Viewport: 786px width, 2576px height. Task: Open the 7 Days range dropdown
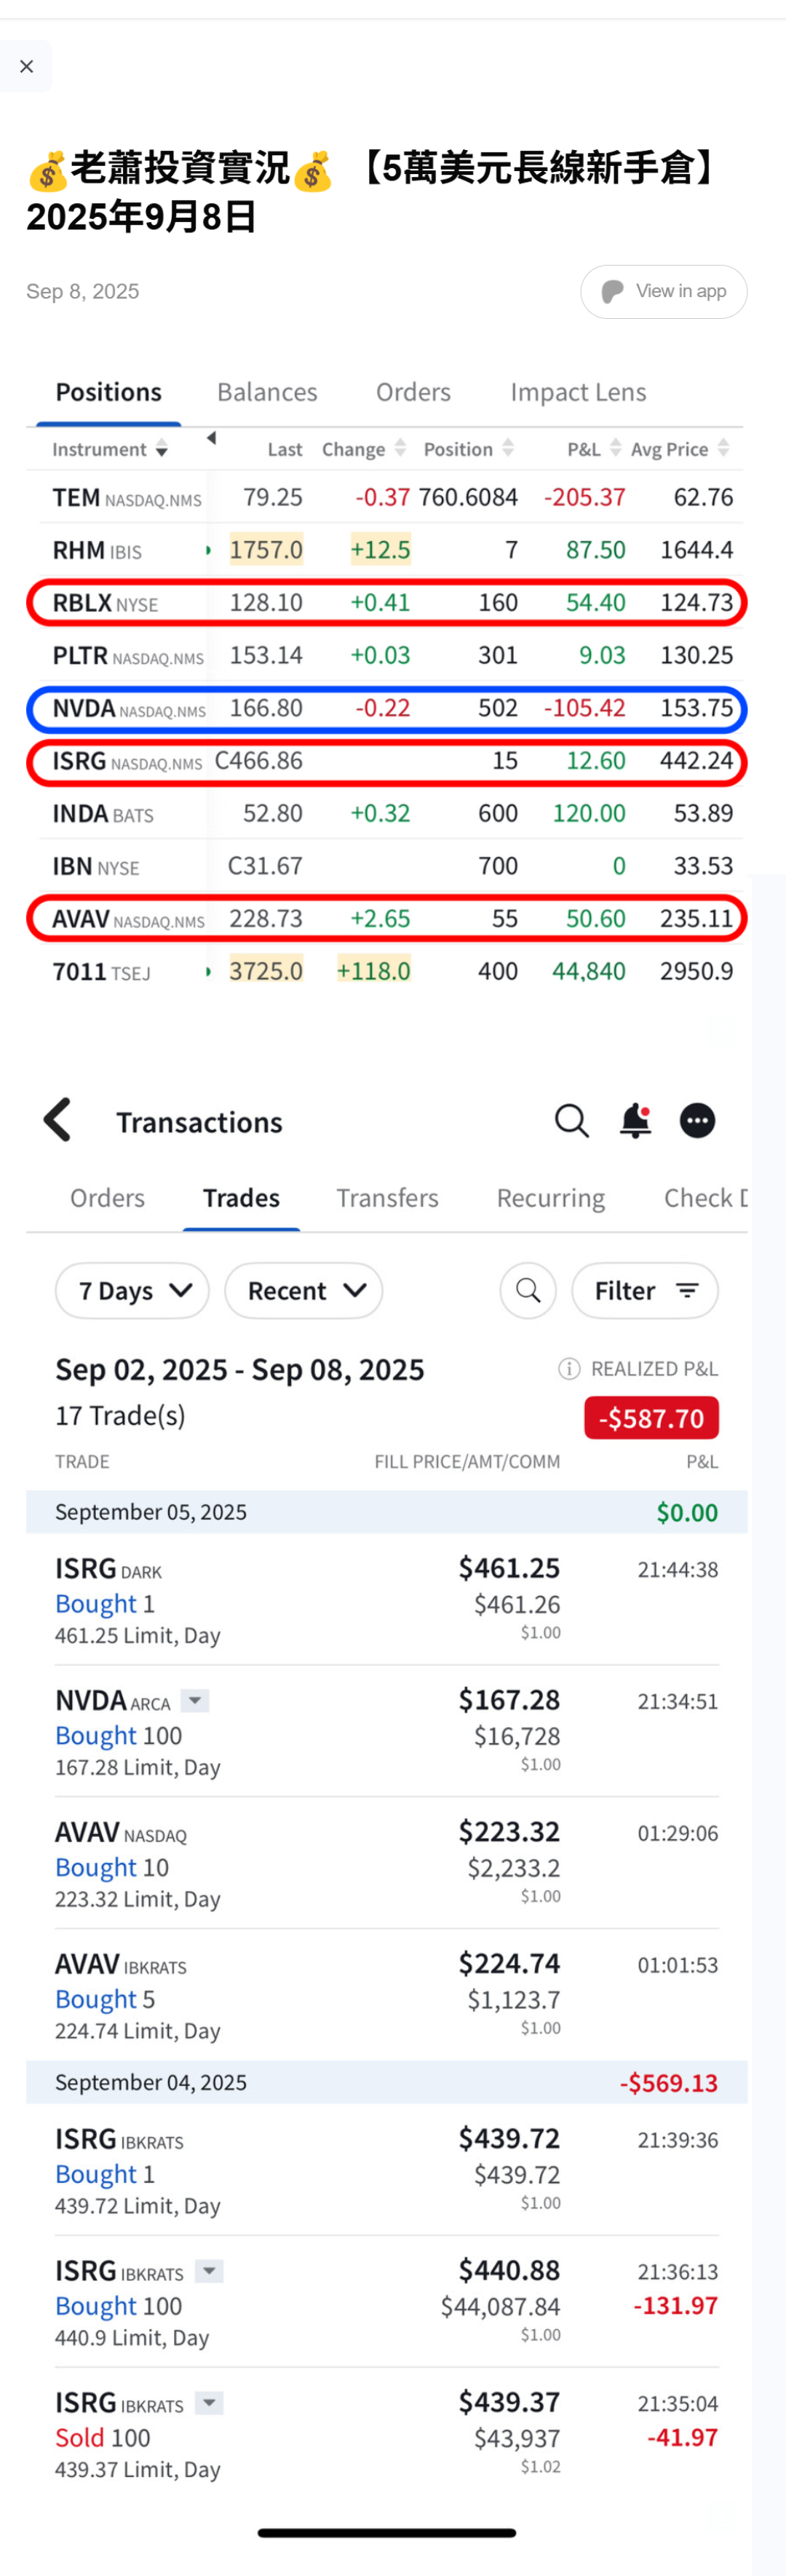pyautogui.click(x=132, y=1291)
